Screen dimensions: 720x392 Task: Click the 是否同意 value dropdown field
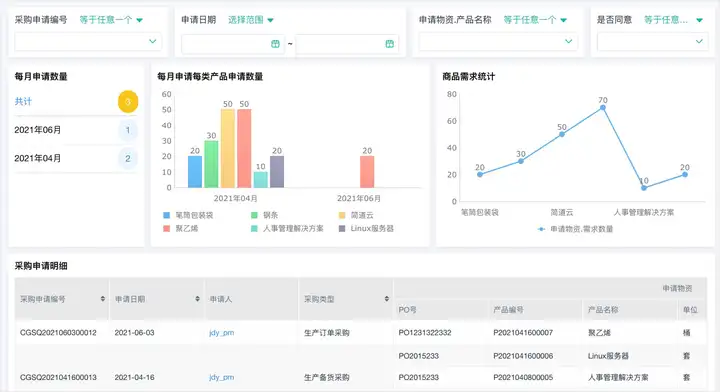pos(652,41)
